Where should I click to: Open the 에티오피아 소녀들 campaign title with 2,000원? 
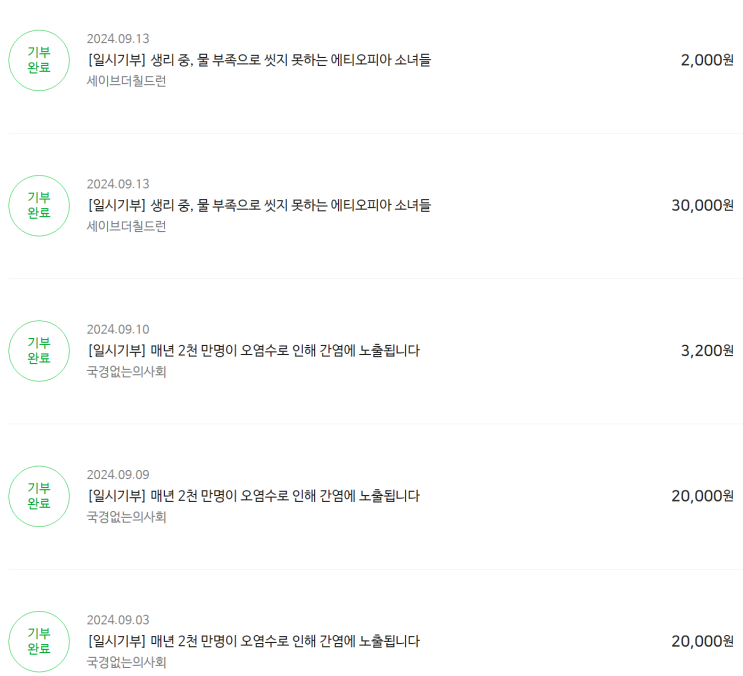[x=259, y=60]
